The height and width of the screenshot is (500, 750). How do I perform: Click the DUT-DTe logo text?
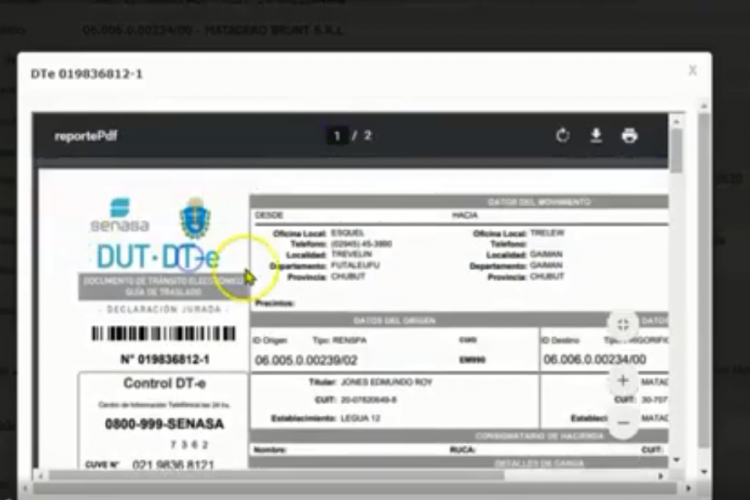[x=158, y=257]
